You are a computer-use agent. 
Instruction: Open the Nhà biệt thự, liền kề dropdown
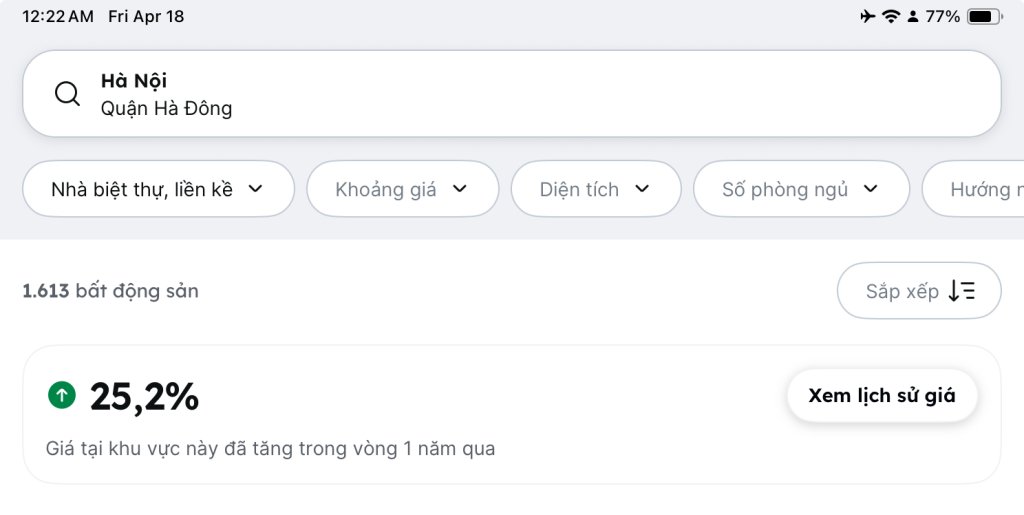coord(159,189)
